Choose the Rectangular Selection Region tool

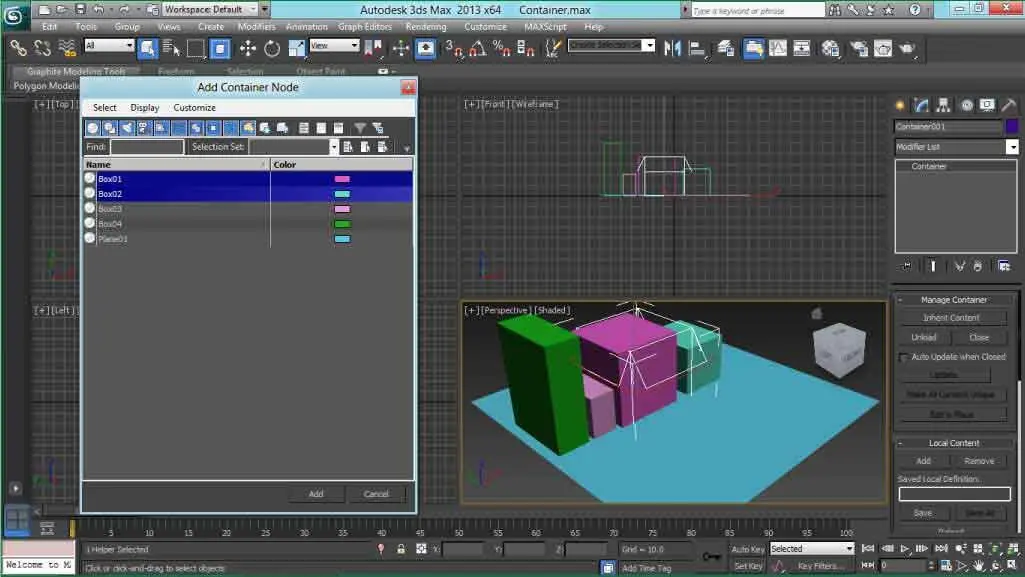195,48
